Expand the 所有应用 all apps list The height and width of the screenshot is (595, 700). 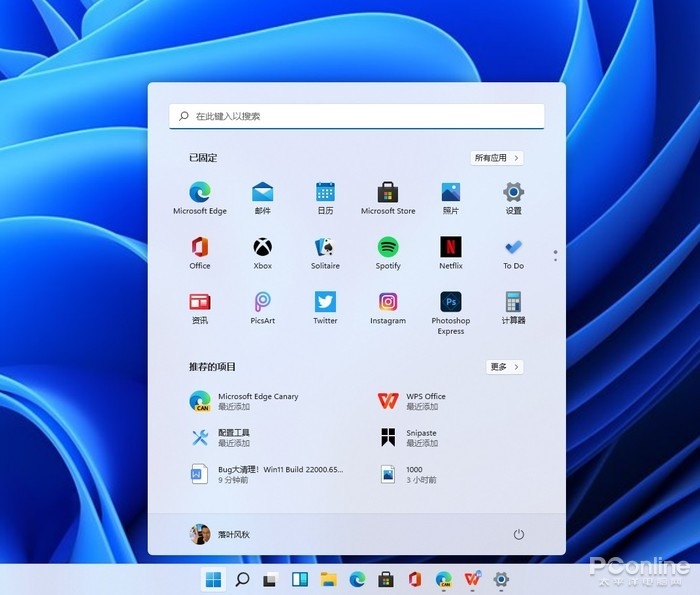pyautogui.click(x=497, y=158)
